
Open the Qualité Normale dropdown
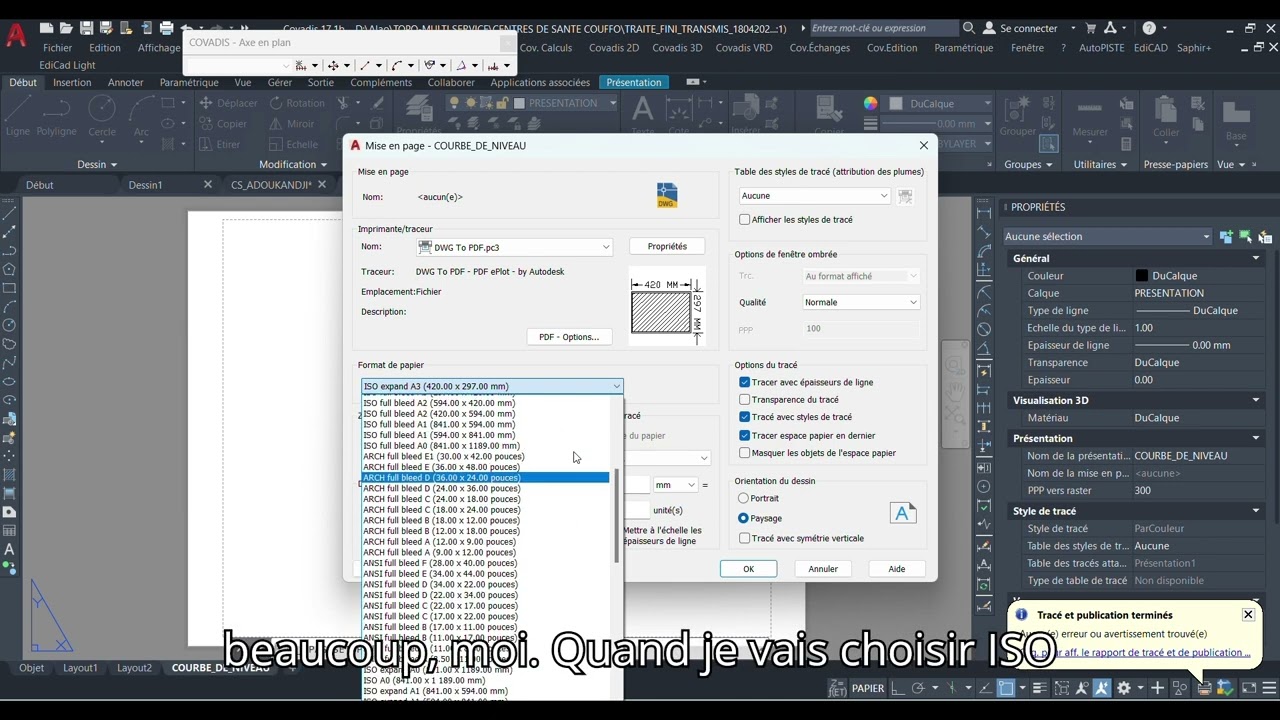point(860,302)
